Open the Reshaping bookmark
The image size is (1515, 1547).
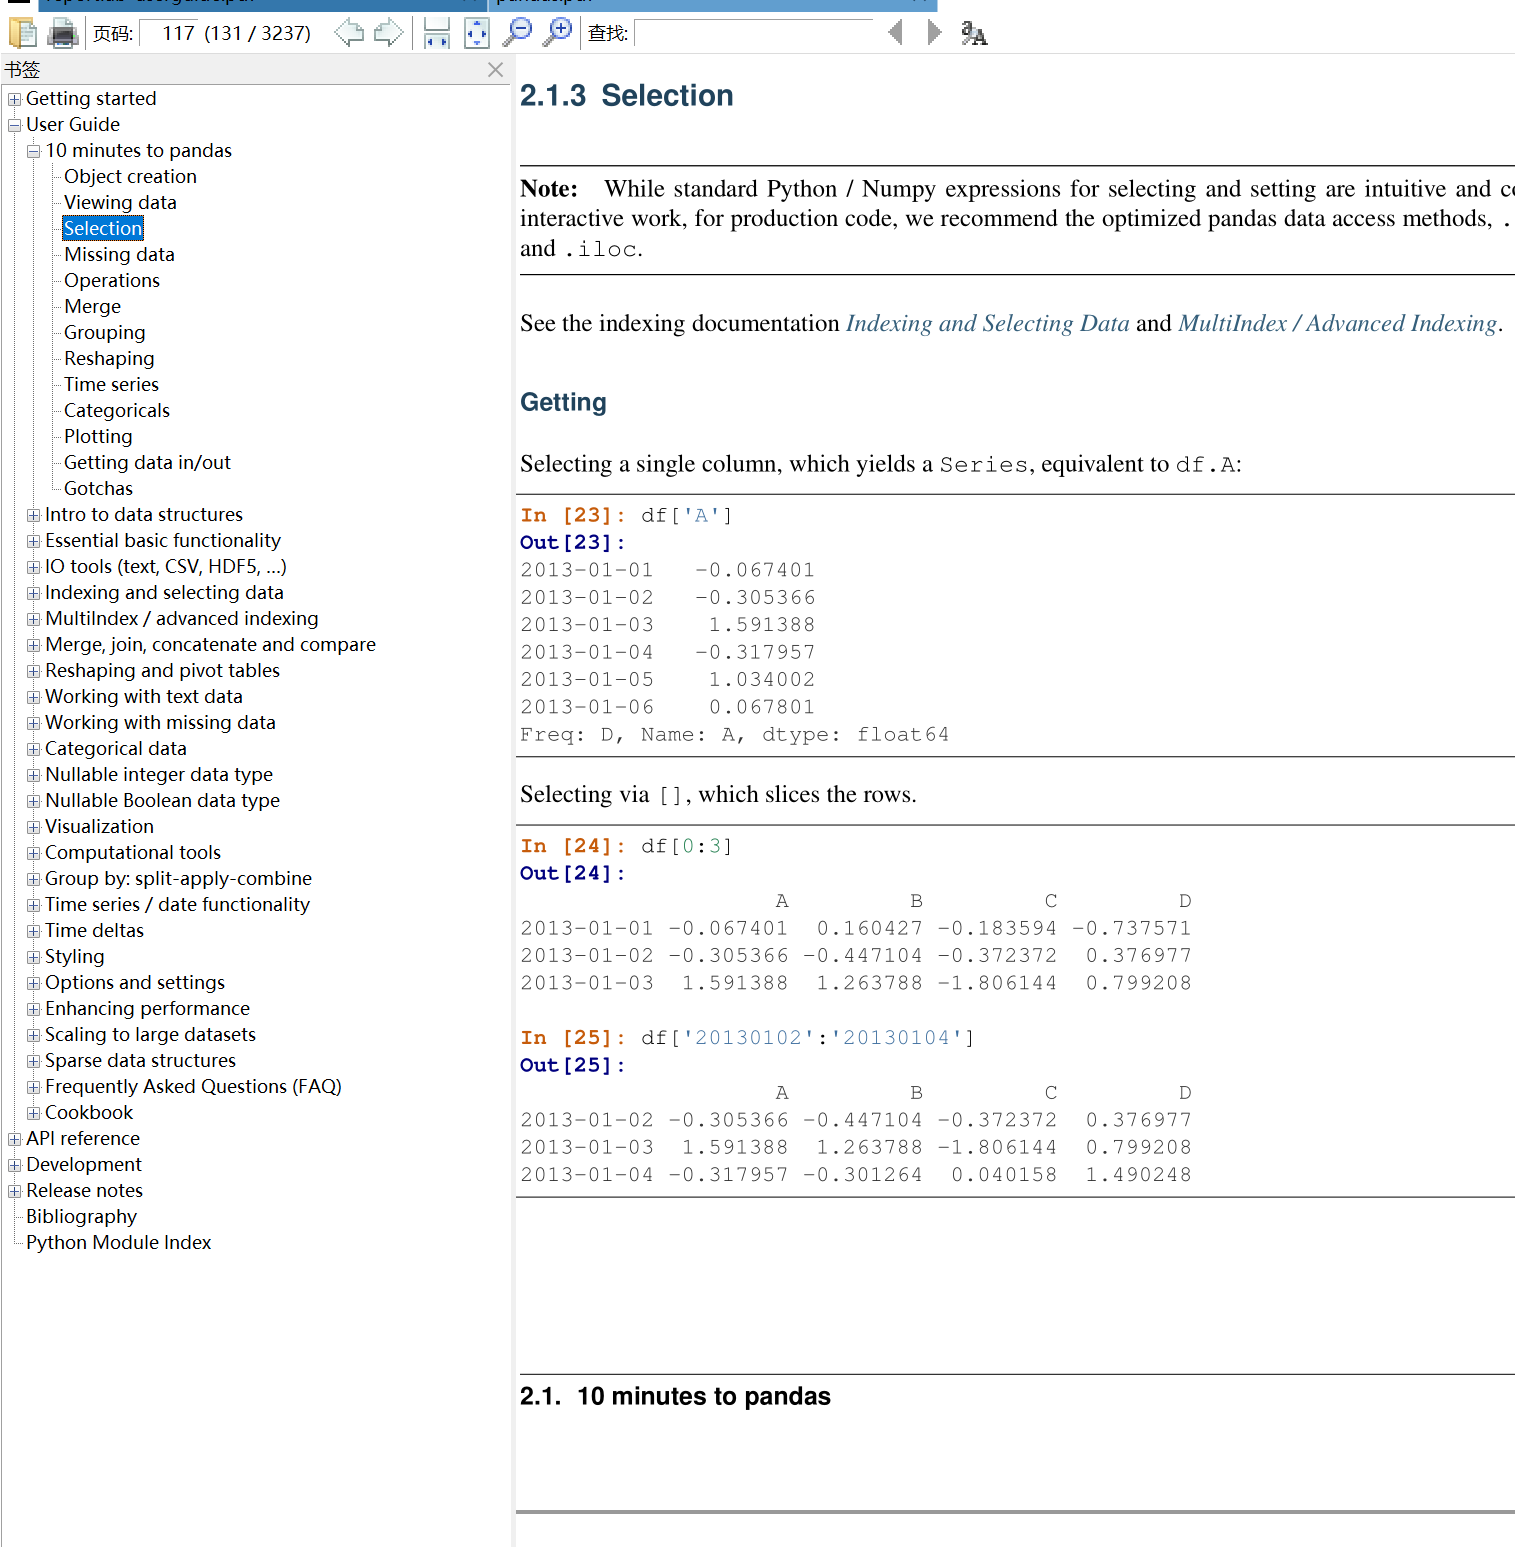click(109, 358)
